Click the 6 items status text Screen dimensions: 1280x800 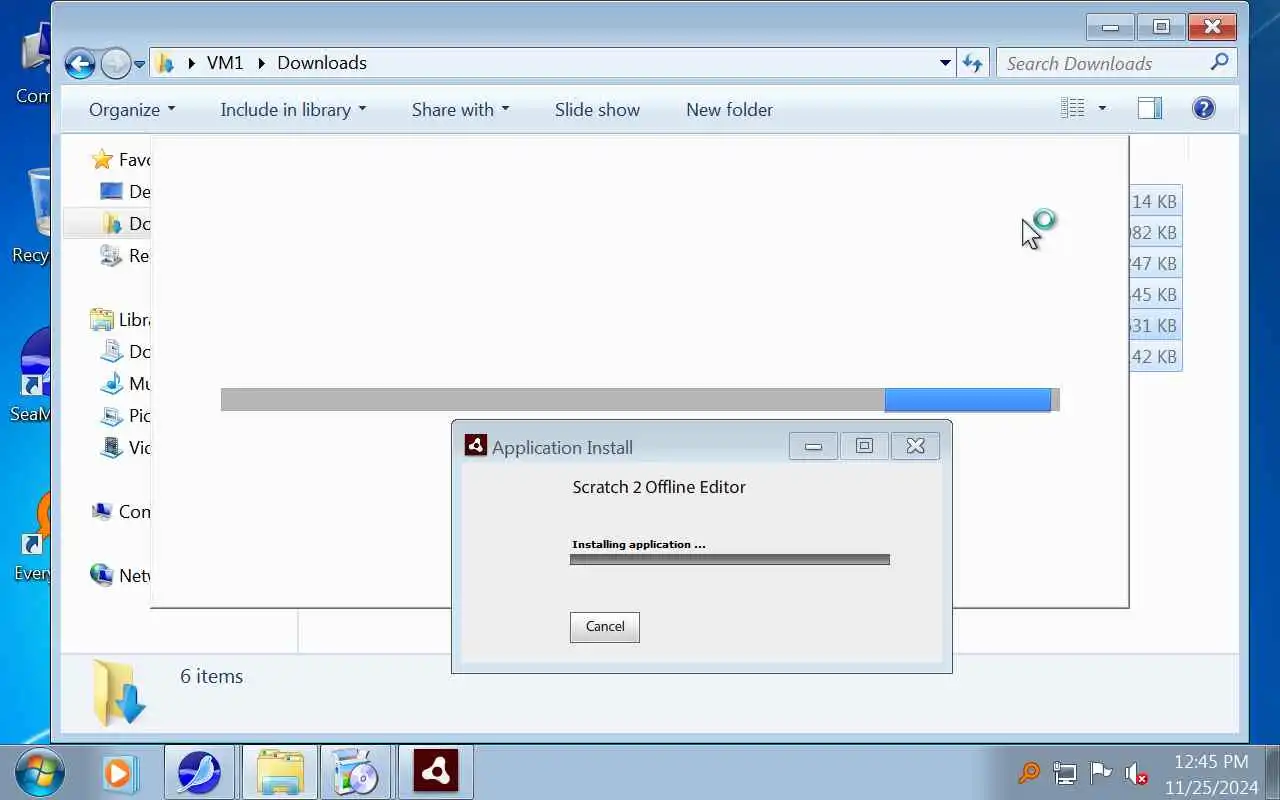pyautogui.click(x=211, y=676)
